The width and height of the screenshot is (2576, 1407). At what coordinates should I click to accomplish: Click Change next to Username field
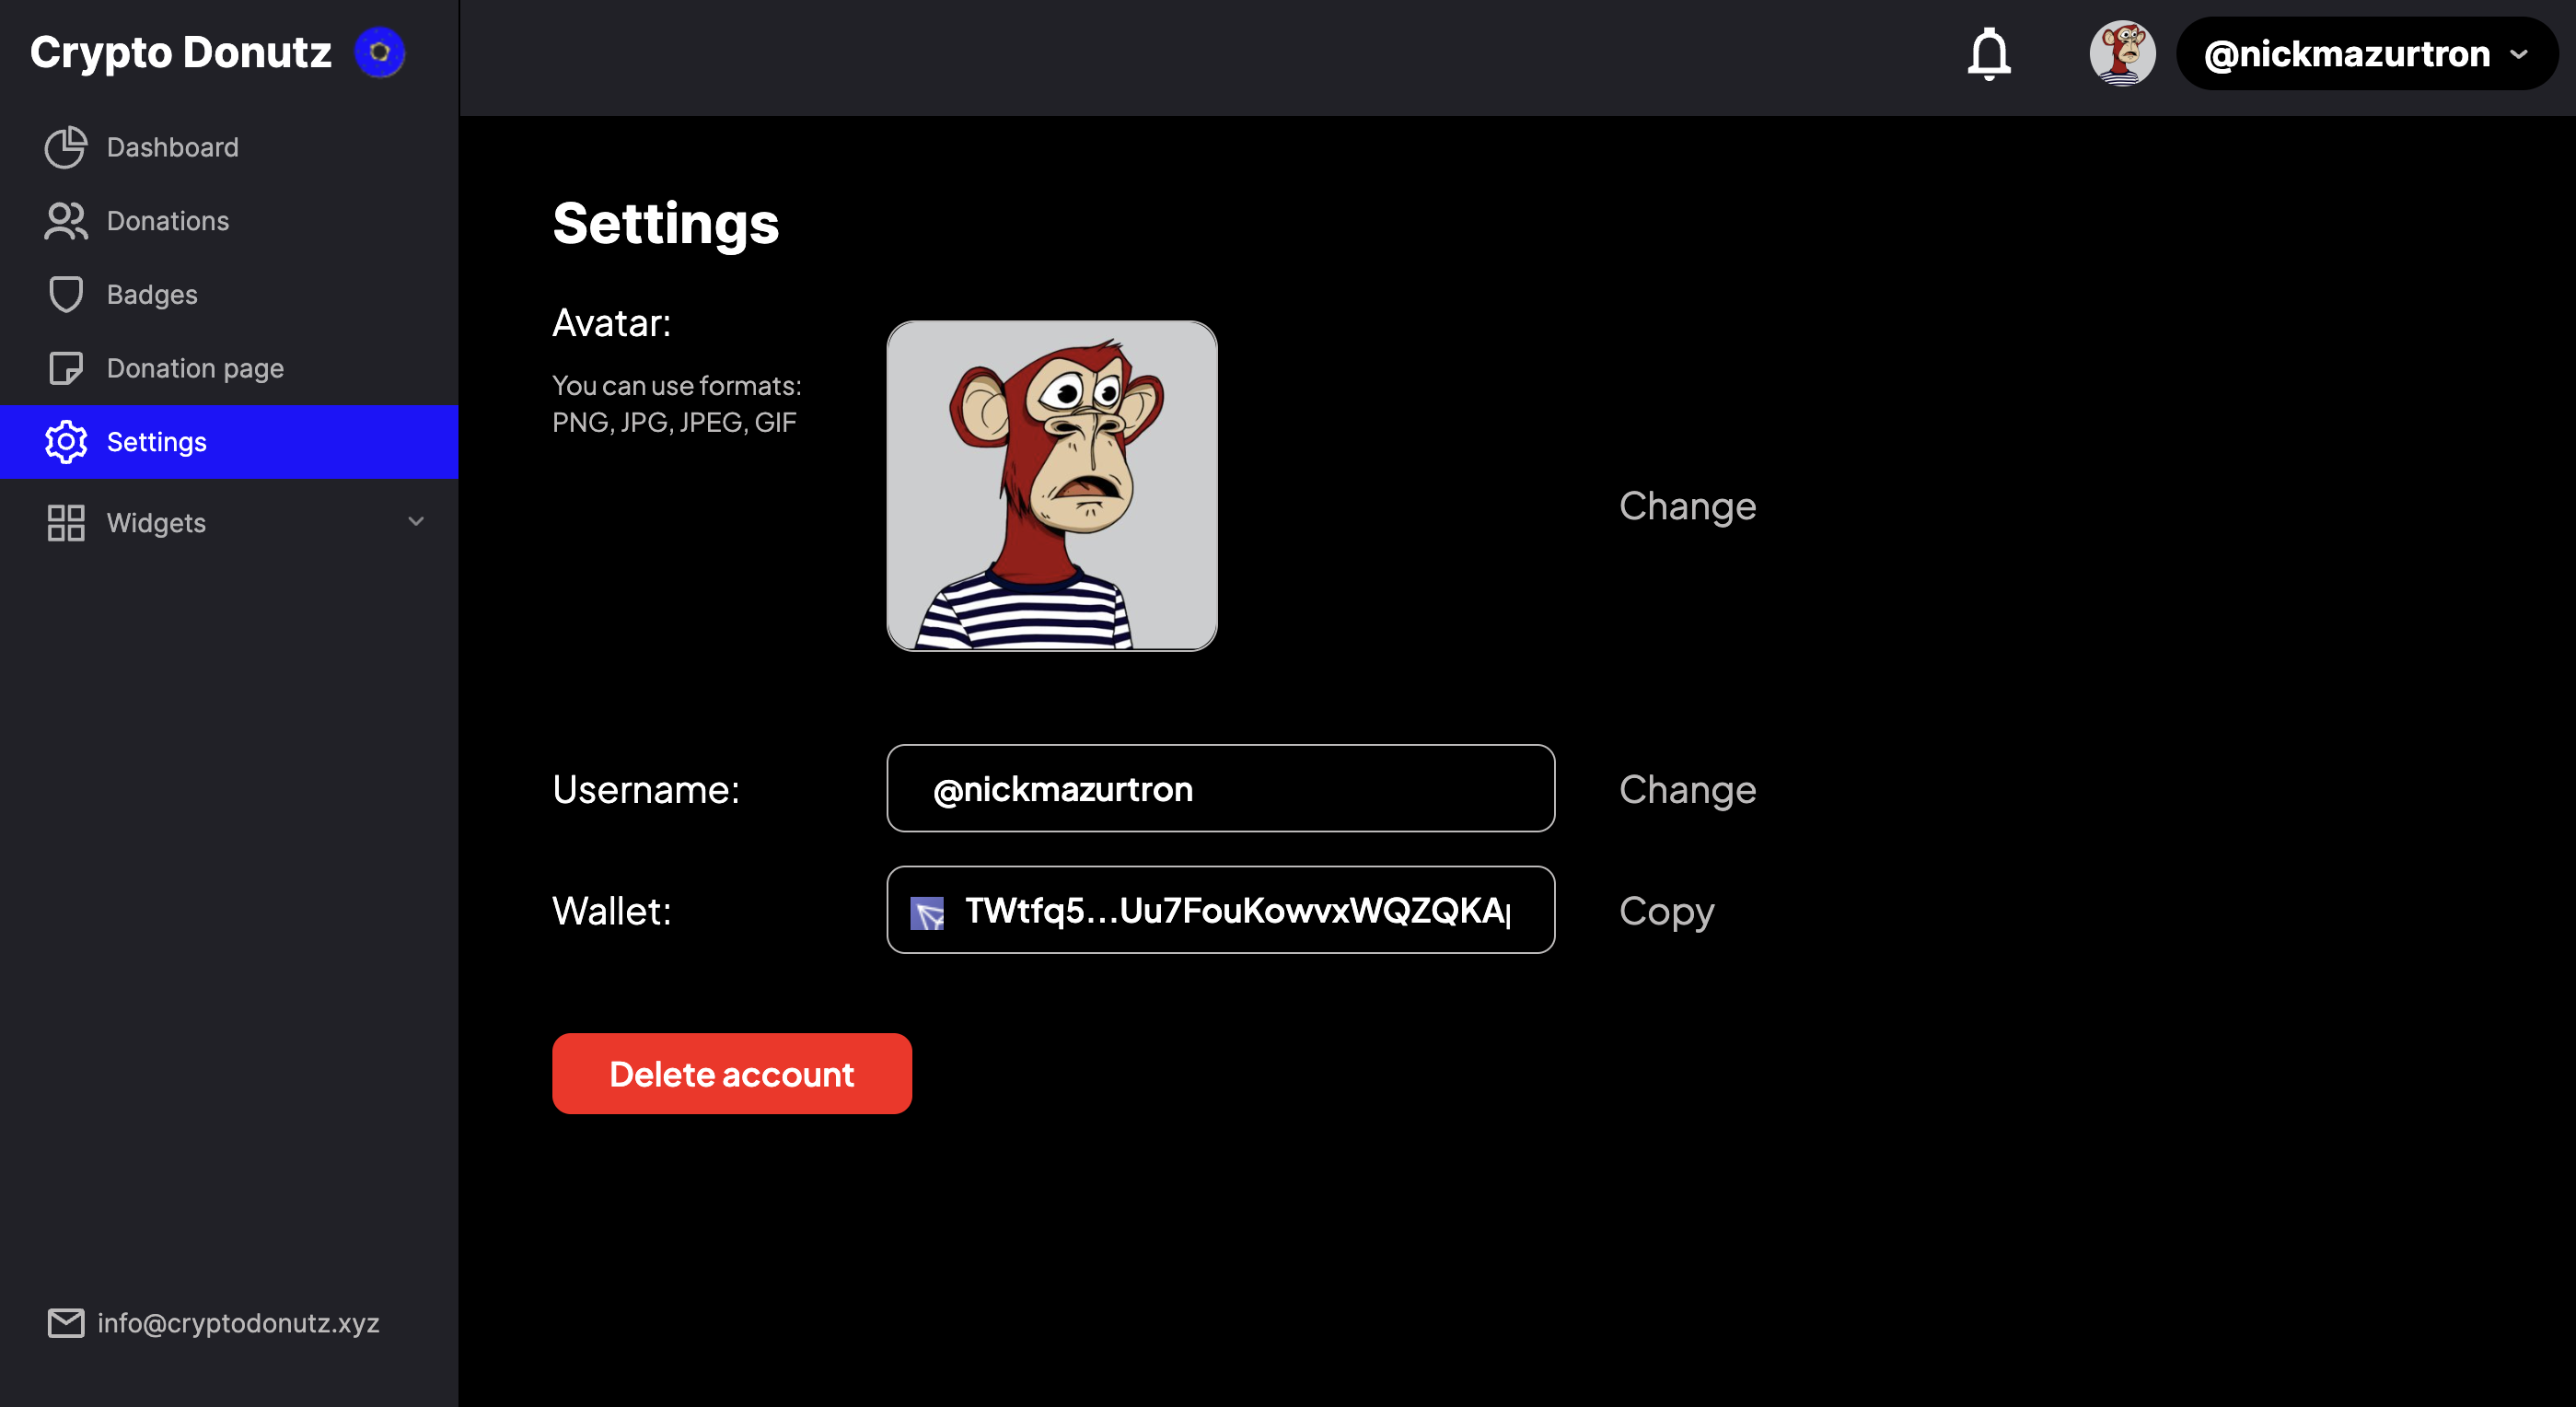coord(1687,789)
